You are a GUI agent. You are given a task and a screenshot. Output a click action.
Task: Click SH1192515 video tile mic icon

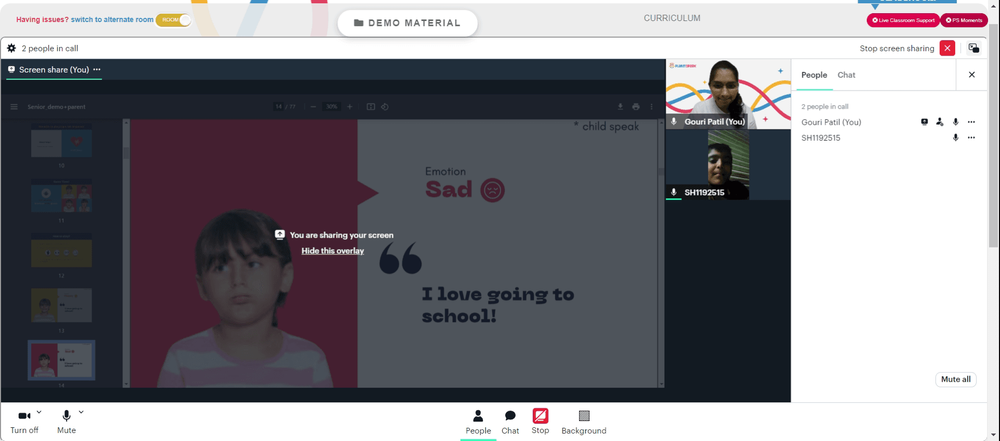pos(673,191)
